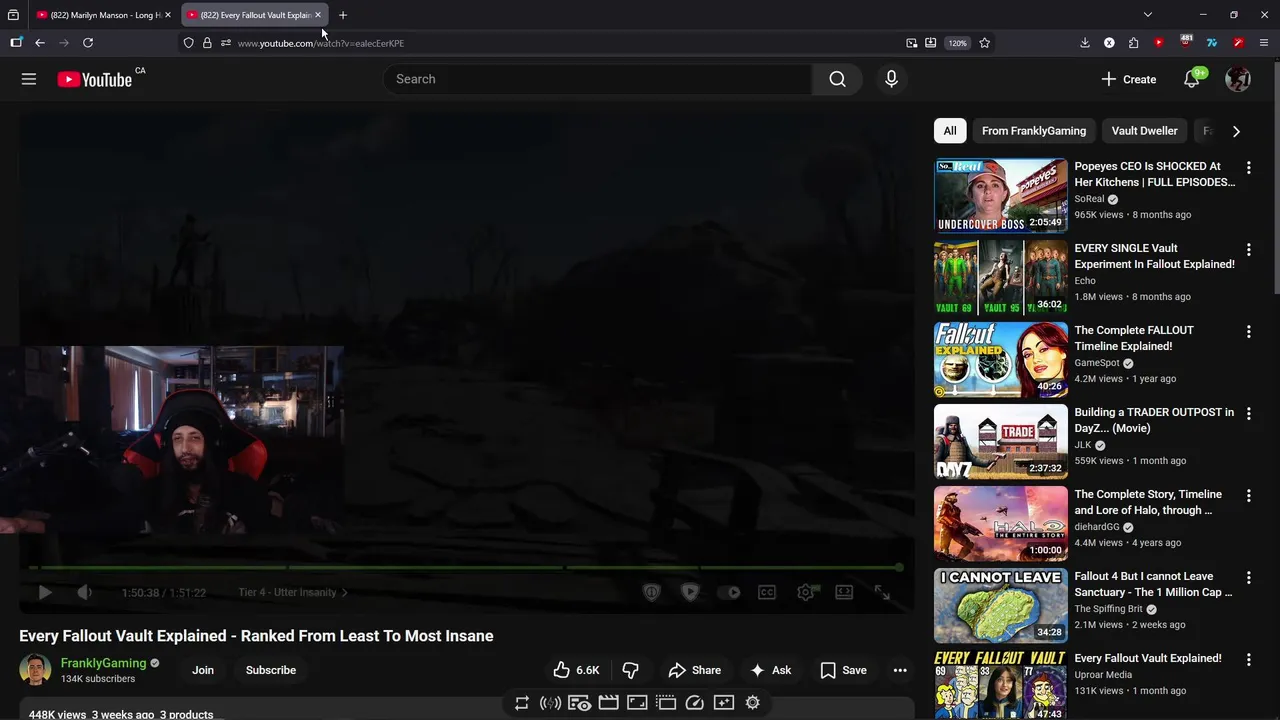Click the site padlock icon
Image resolution: width=1280 pixels, height=720 pixels.
pyautogui.click(x=207, y=43)
